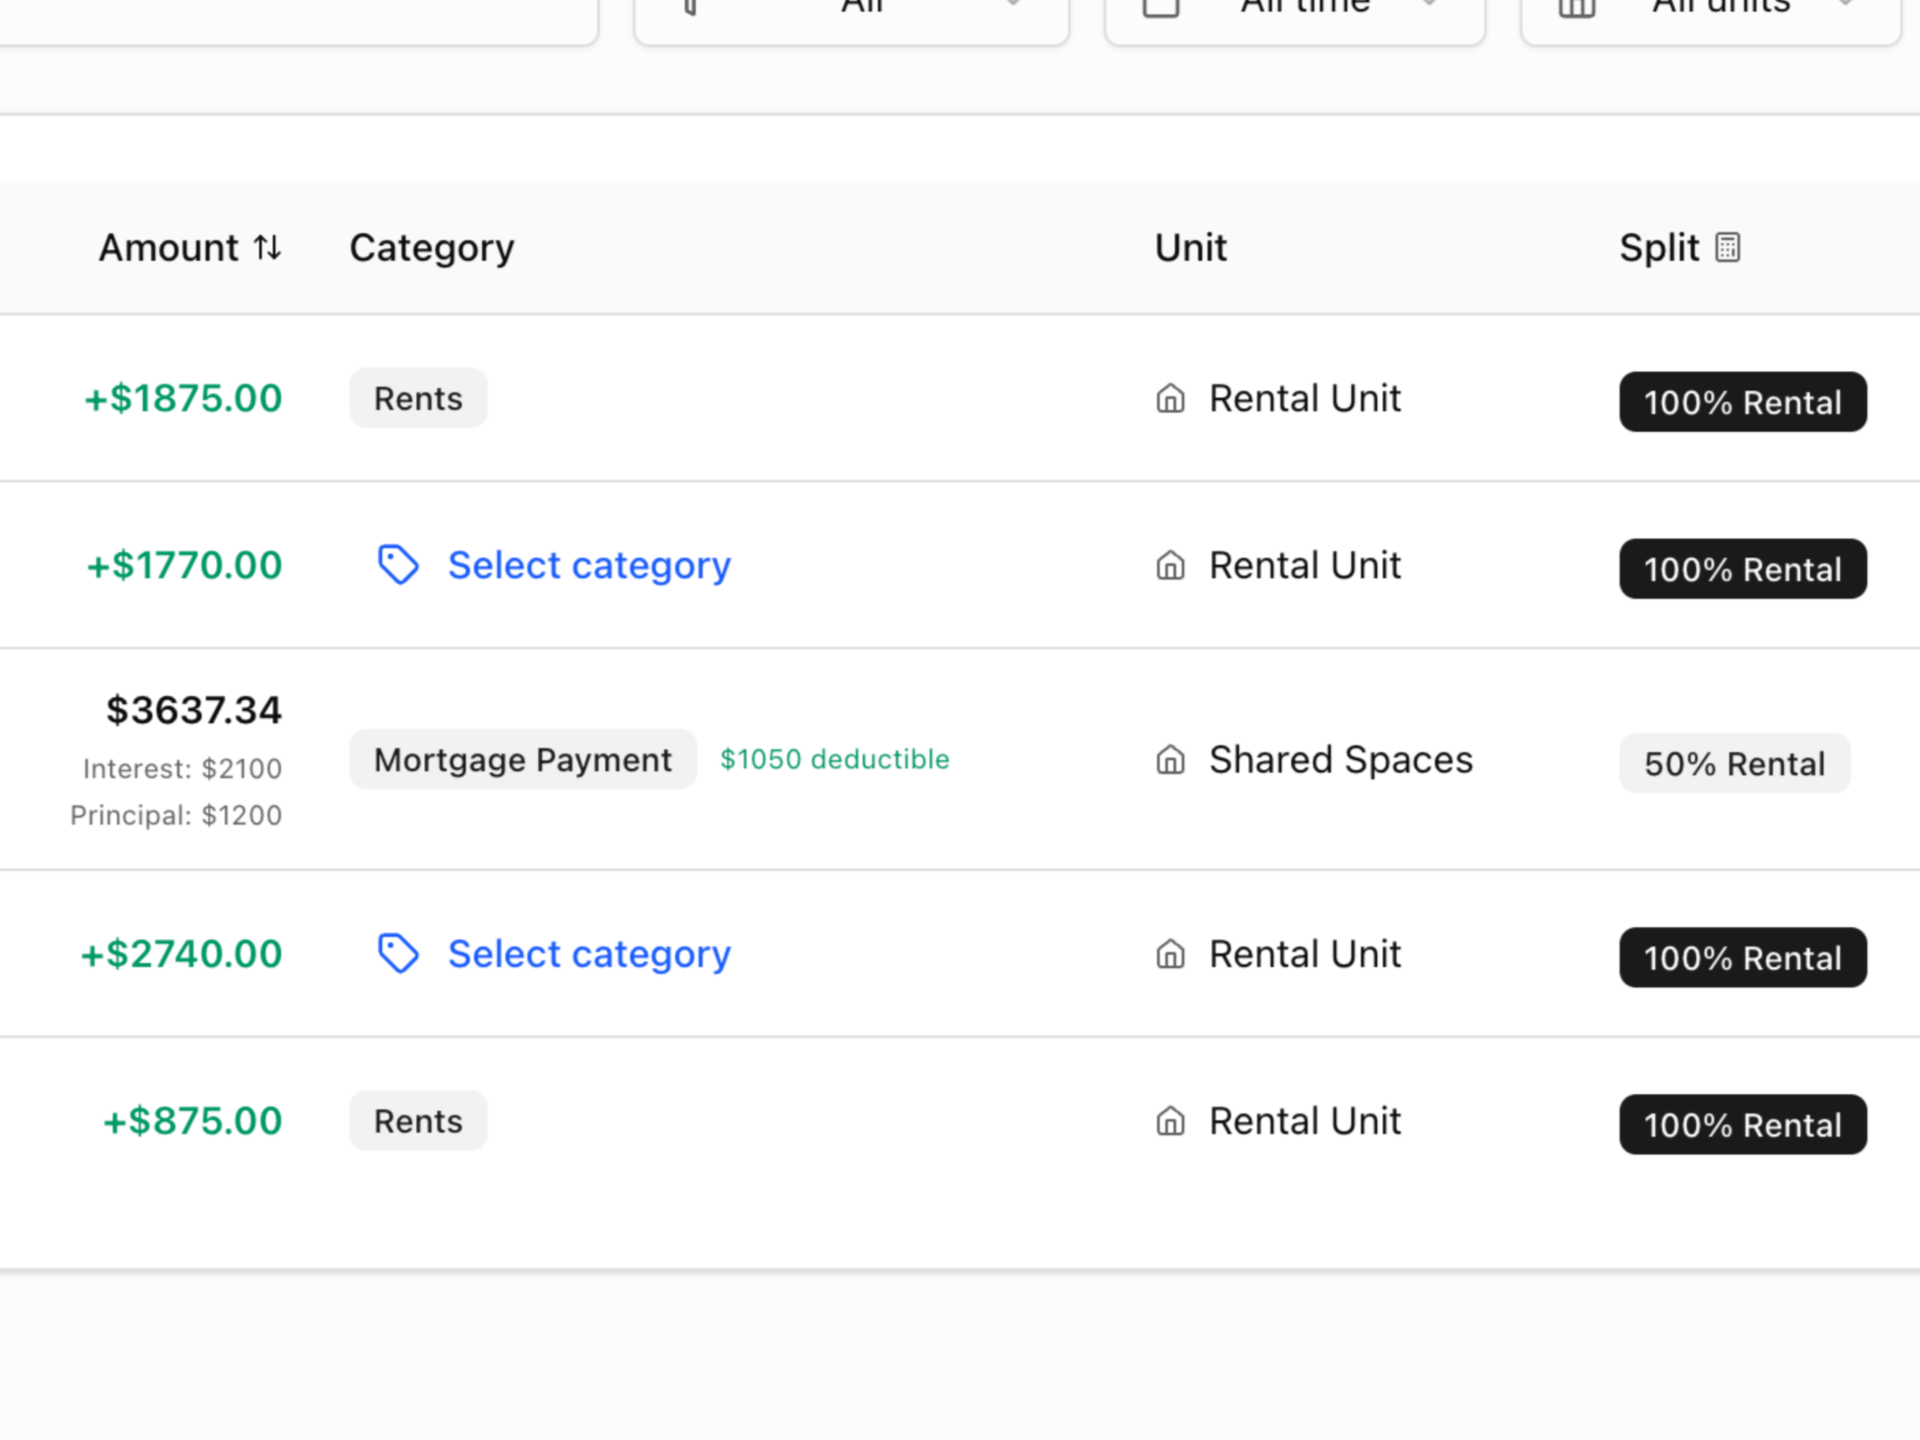Click tag icon on the +$1770.00 row
Image resolution: width=1920 pixels, height=1440 pixels.
click(x=398, y=565)
